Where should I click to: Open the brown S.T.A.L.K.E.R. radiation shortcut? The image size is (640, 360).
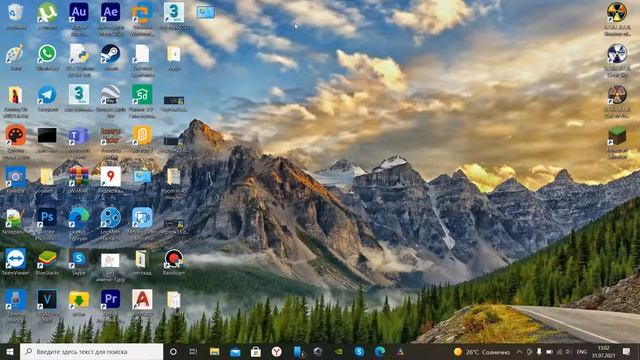tap(617, 95)
